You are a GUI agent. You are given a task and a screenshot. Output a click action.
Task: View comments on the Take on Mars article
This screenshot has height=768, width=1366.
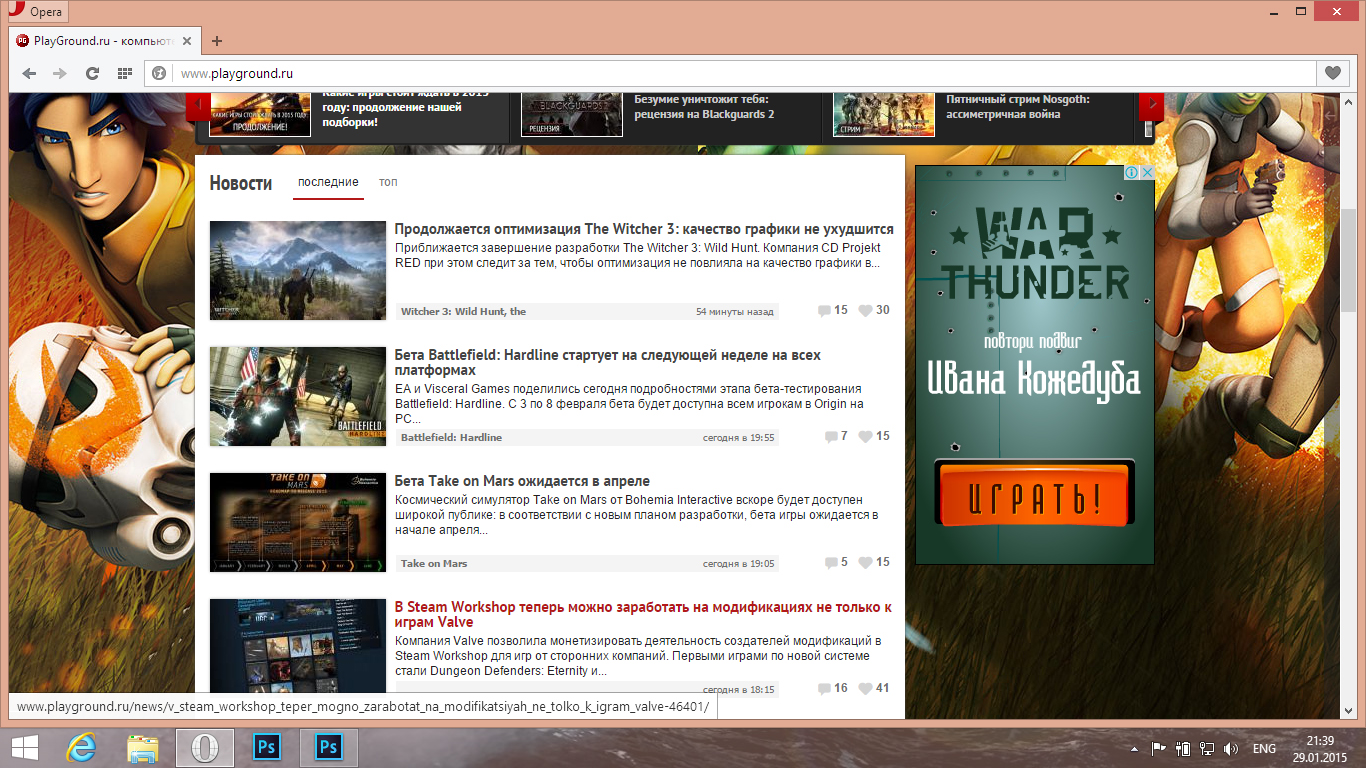tap(836, 562)
